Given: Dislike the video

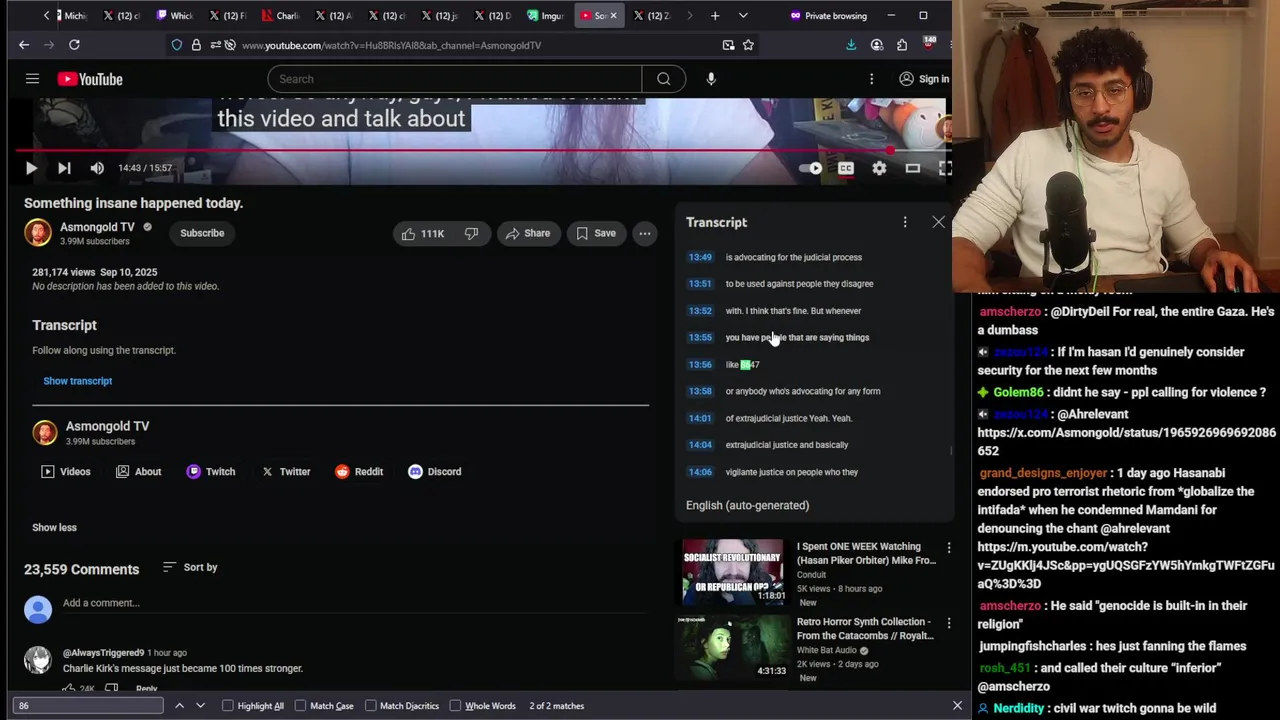Looking at the screenshot, I should pyautogui.click(x=471, y=233).
